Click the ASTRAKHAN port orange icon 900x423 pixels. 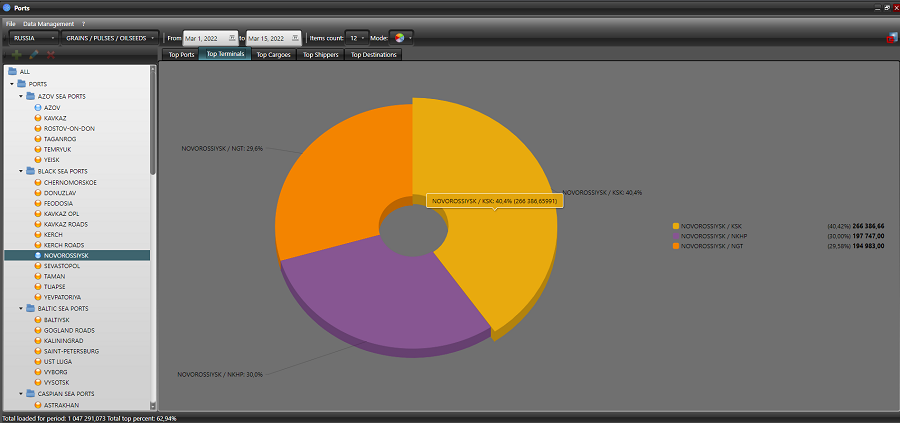pyautogui.click(x=38, y=405)
